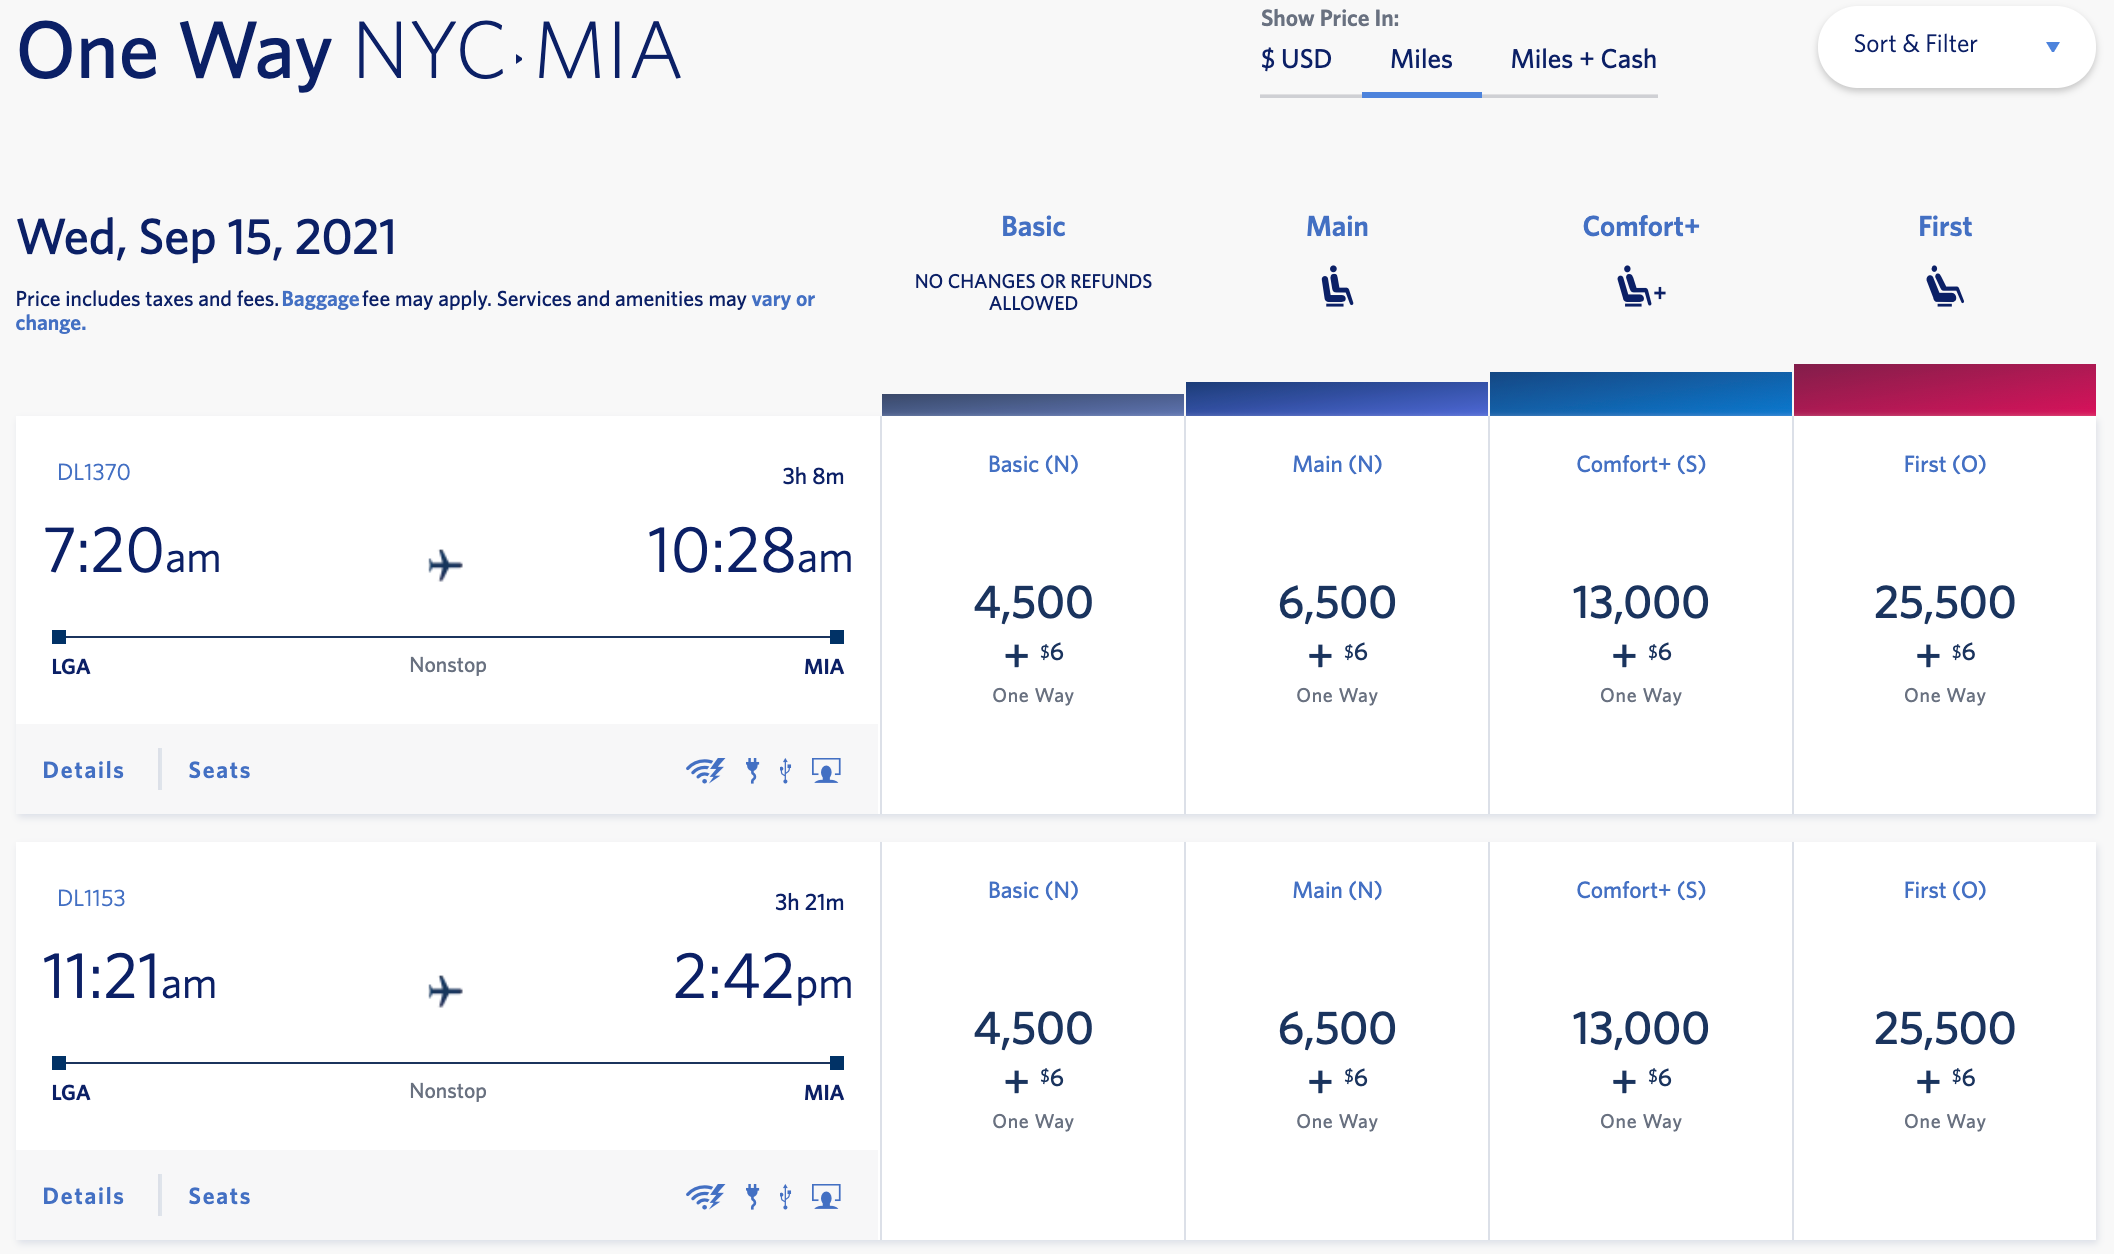Screen dimensions: 2114x1254
Task: View Seats for flight DL1153
Action: click(x=220, y=1196)
